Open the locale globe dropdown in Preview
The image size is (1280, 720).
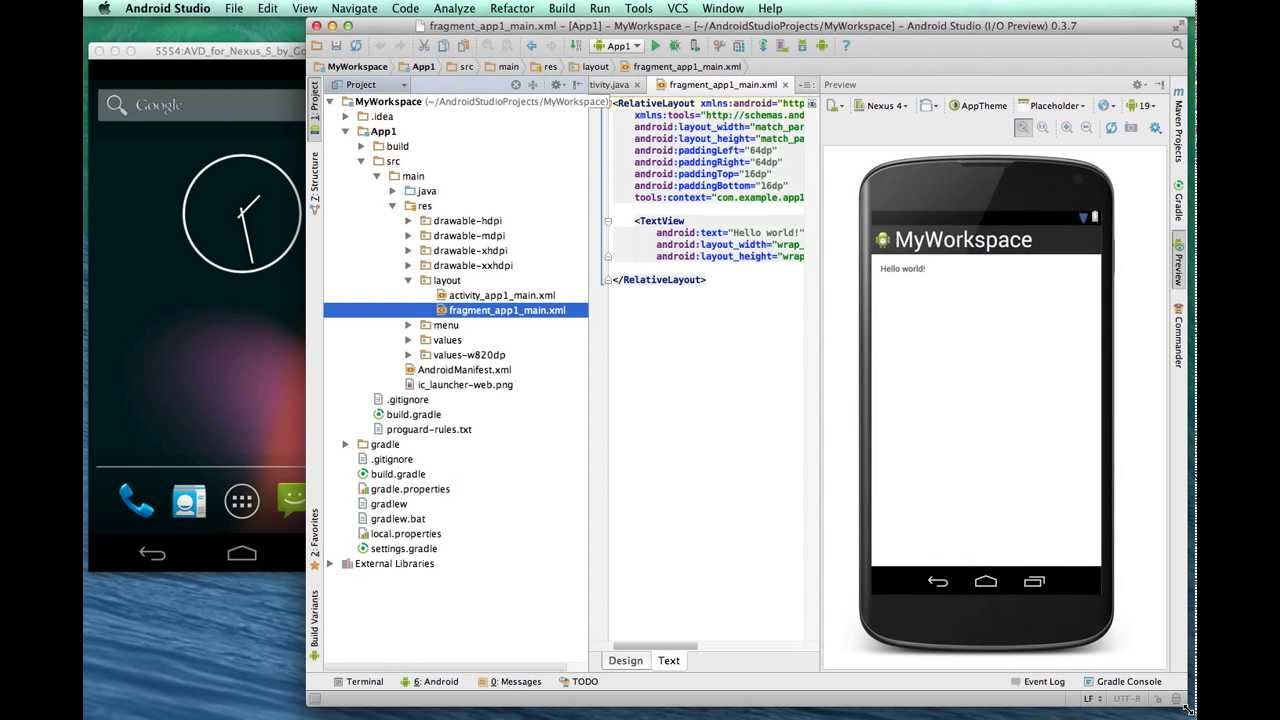click(1106, 105)
